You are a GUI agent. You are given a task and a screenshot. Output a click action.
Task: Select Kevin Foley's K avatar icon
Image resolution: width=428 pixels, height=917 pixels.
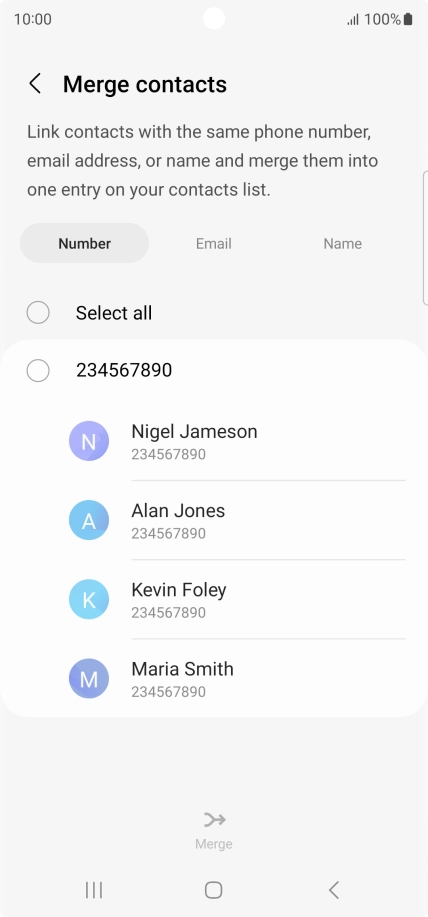click(x=89, y=599)
